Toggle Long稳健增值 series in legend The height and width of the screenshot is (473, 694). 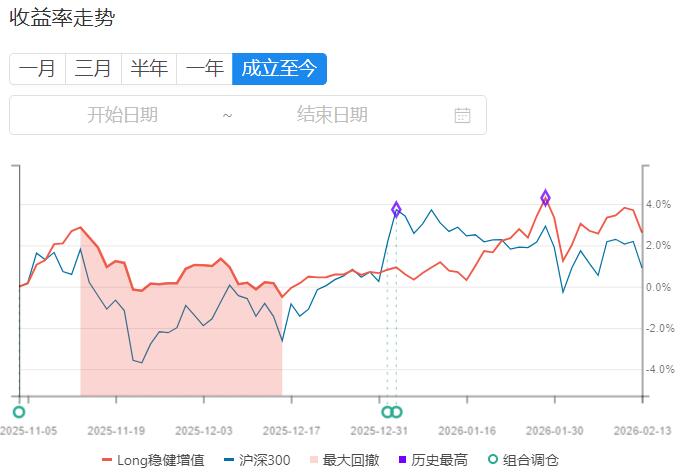coord(153,460)
